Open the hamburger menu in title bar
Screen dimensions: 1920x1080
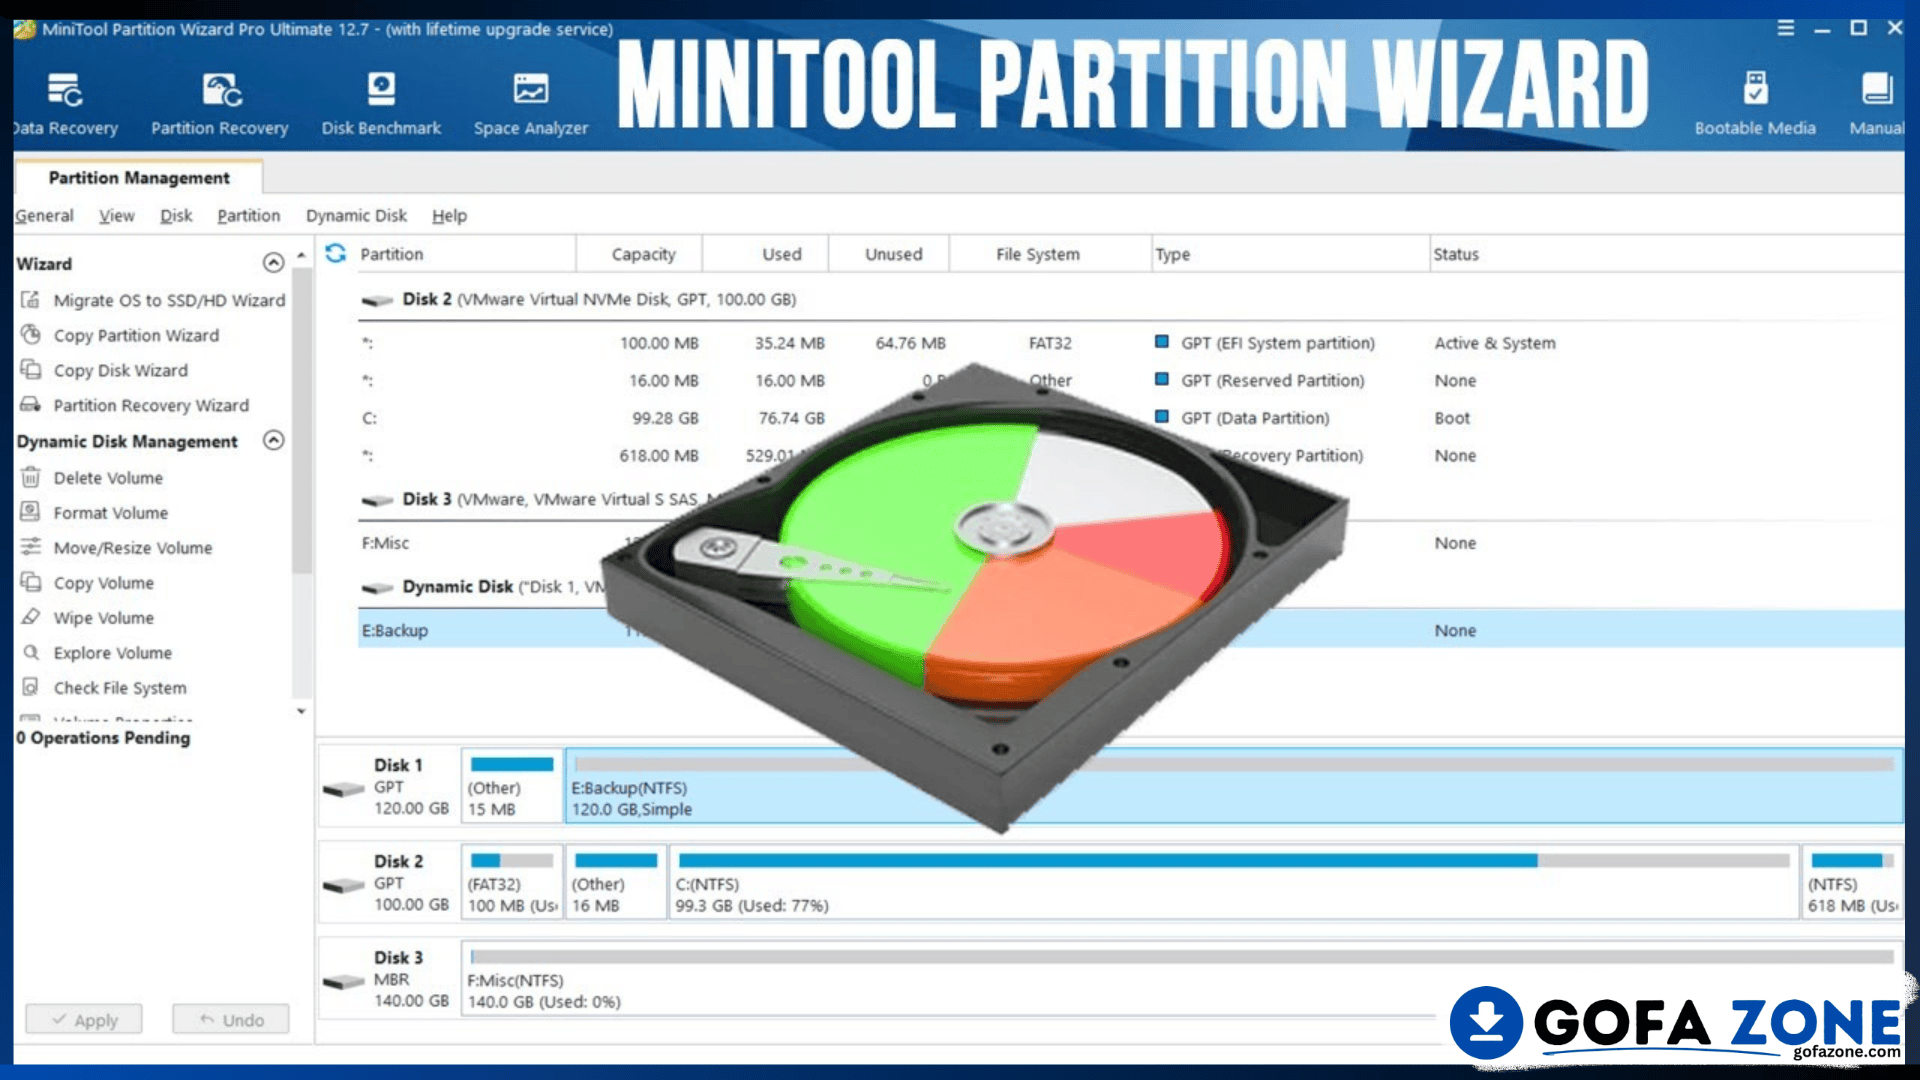1786,28
